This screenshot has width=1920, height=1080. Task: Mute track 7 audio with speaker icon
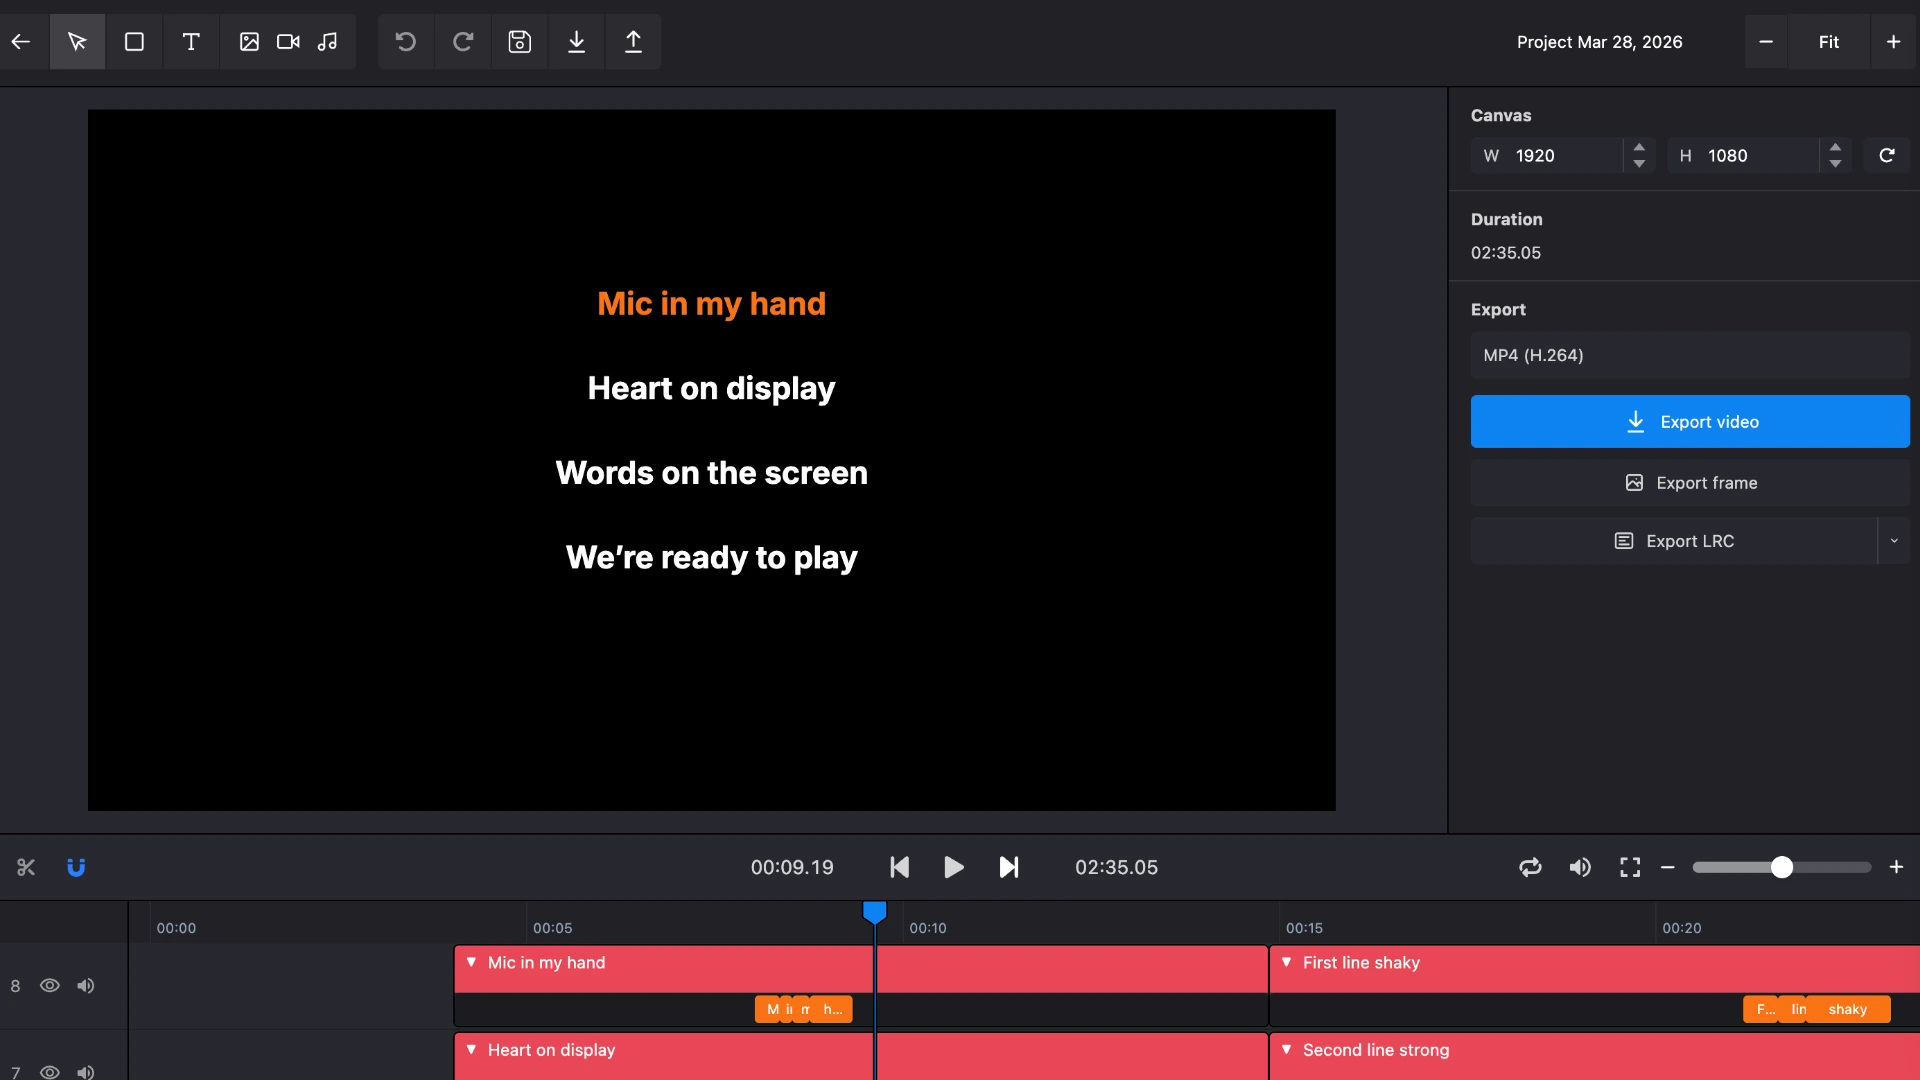[x=85, y=1071]
